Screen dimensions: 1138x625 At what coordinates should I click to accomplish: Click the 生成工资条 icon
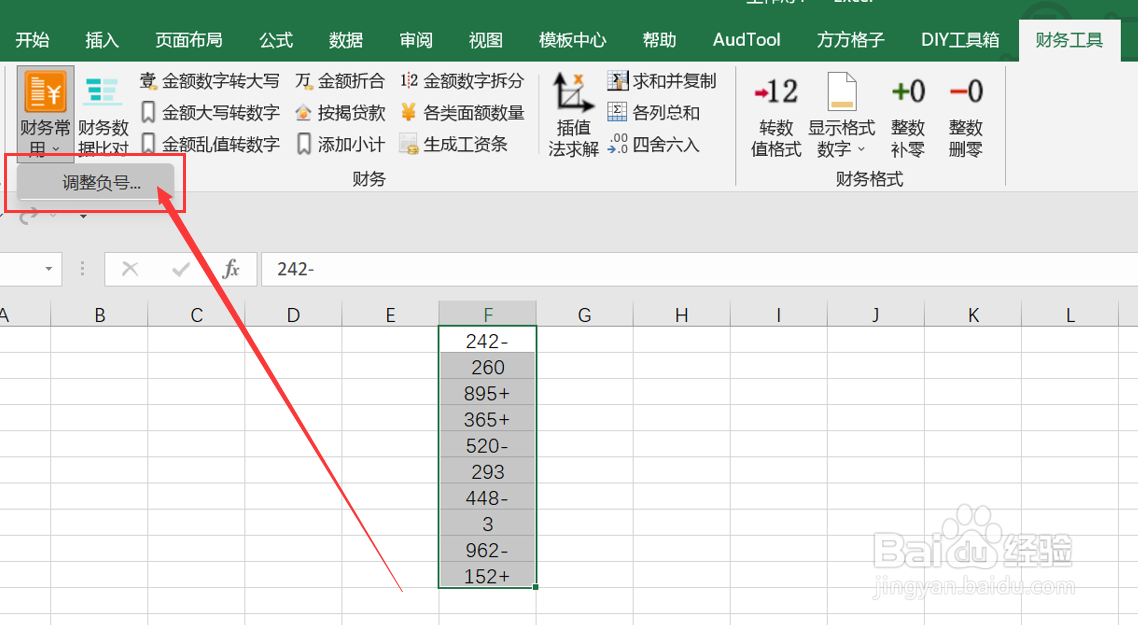pyautogui.click(x=463, y=143)
